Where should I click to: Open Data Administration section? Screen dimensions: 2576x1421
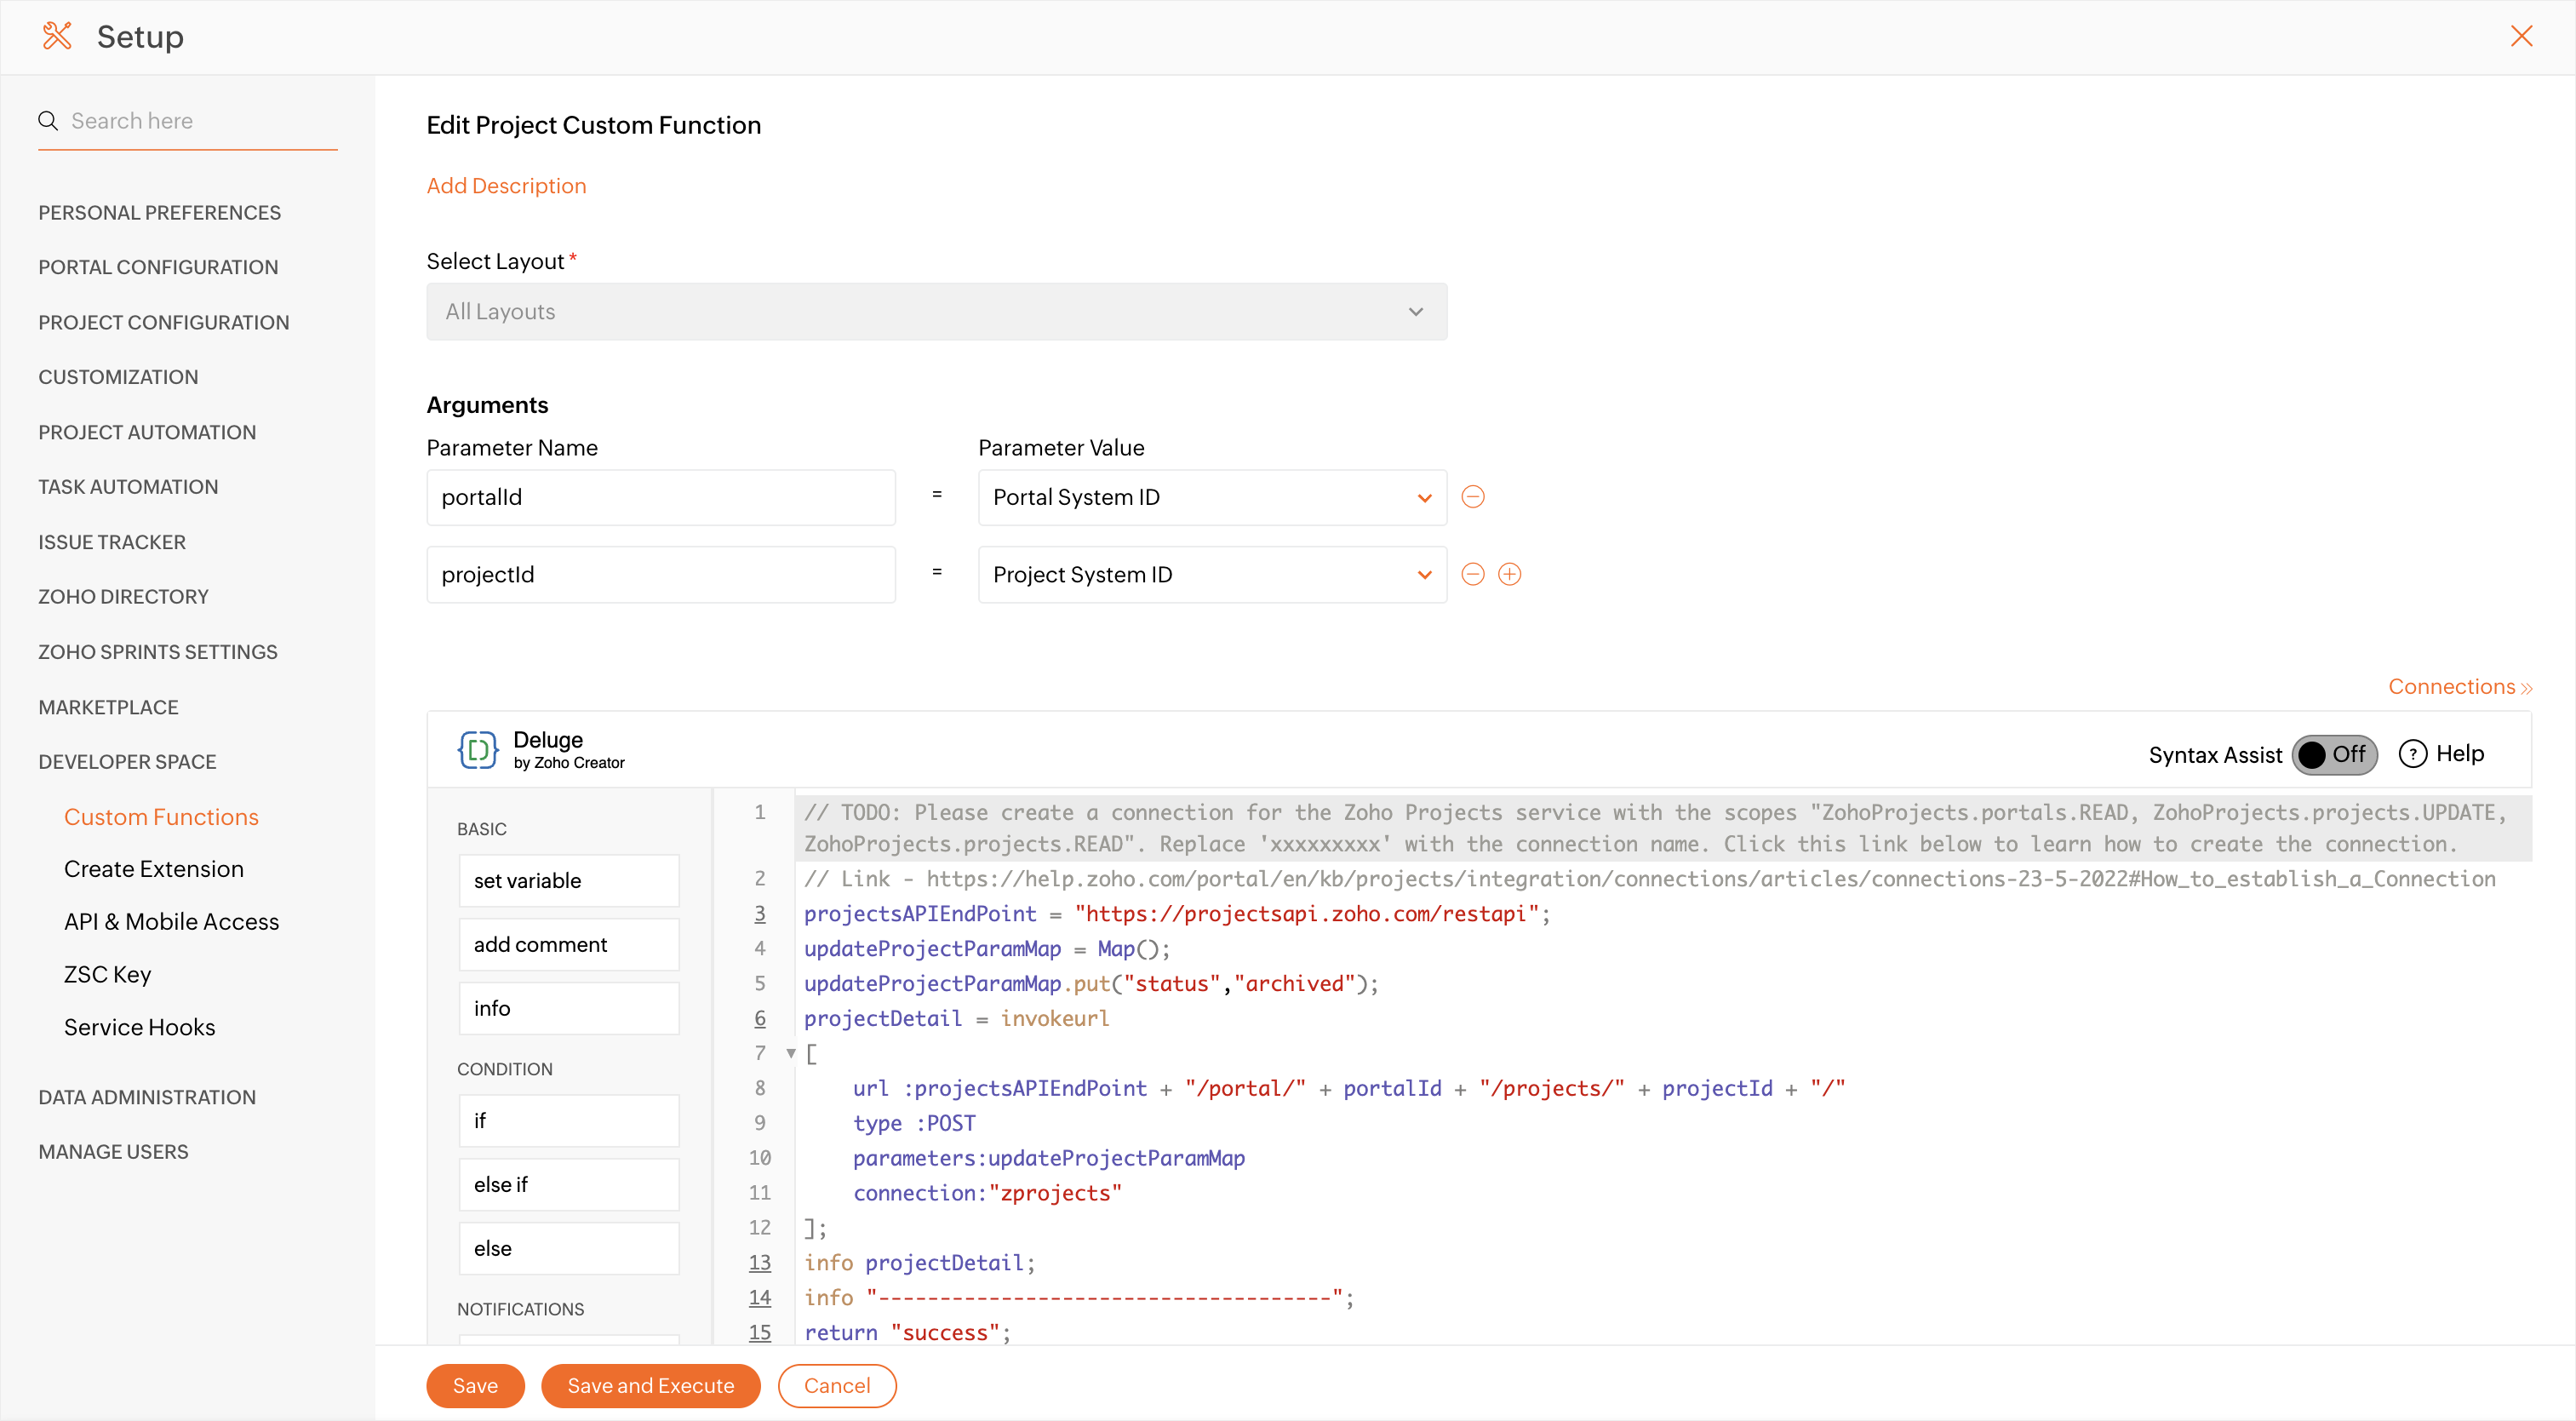click(147, 1097)
